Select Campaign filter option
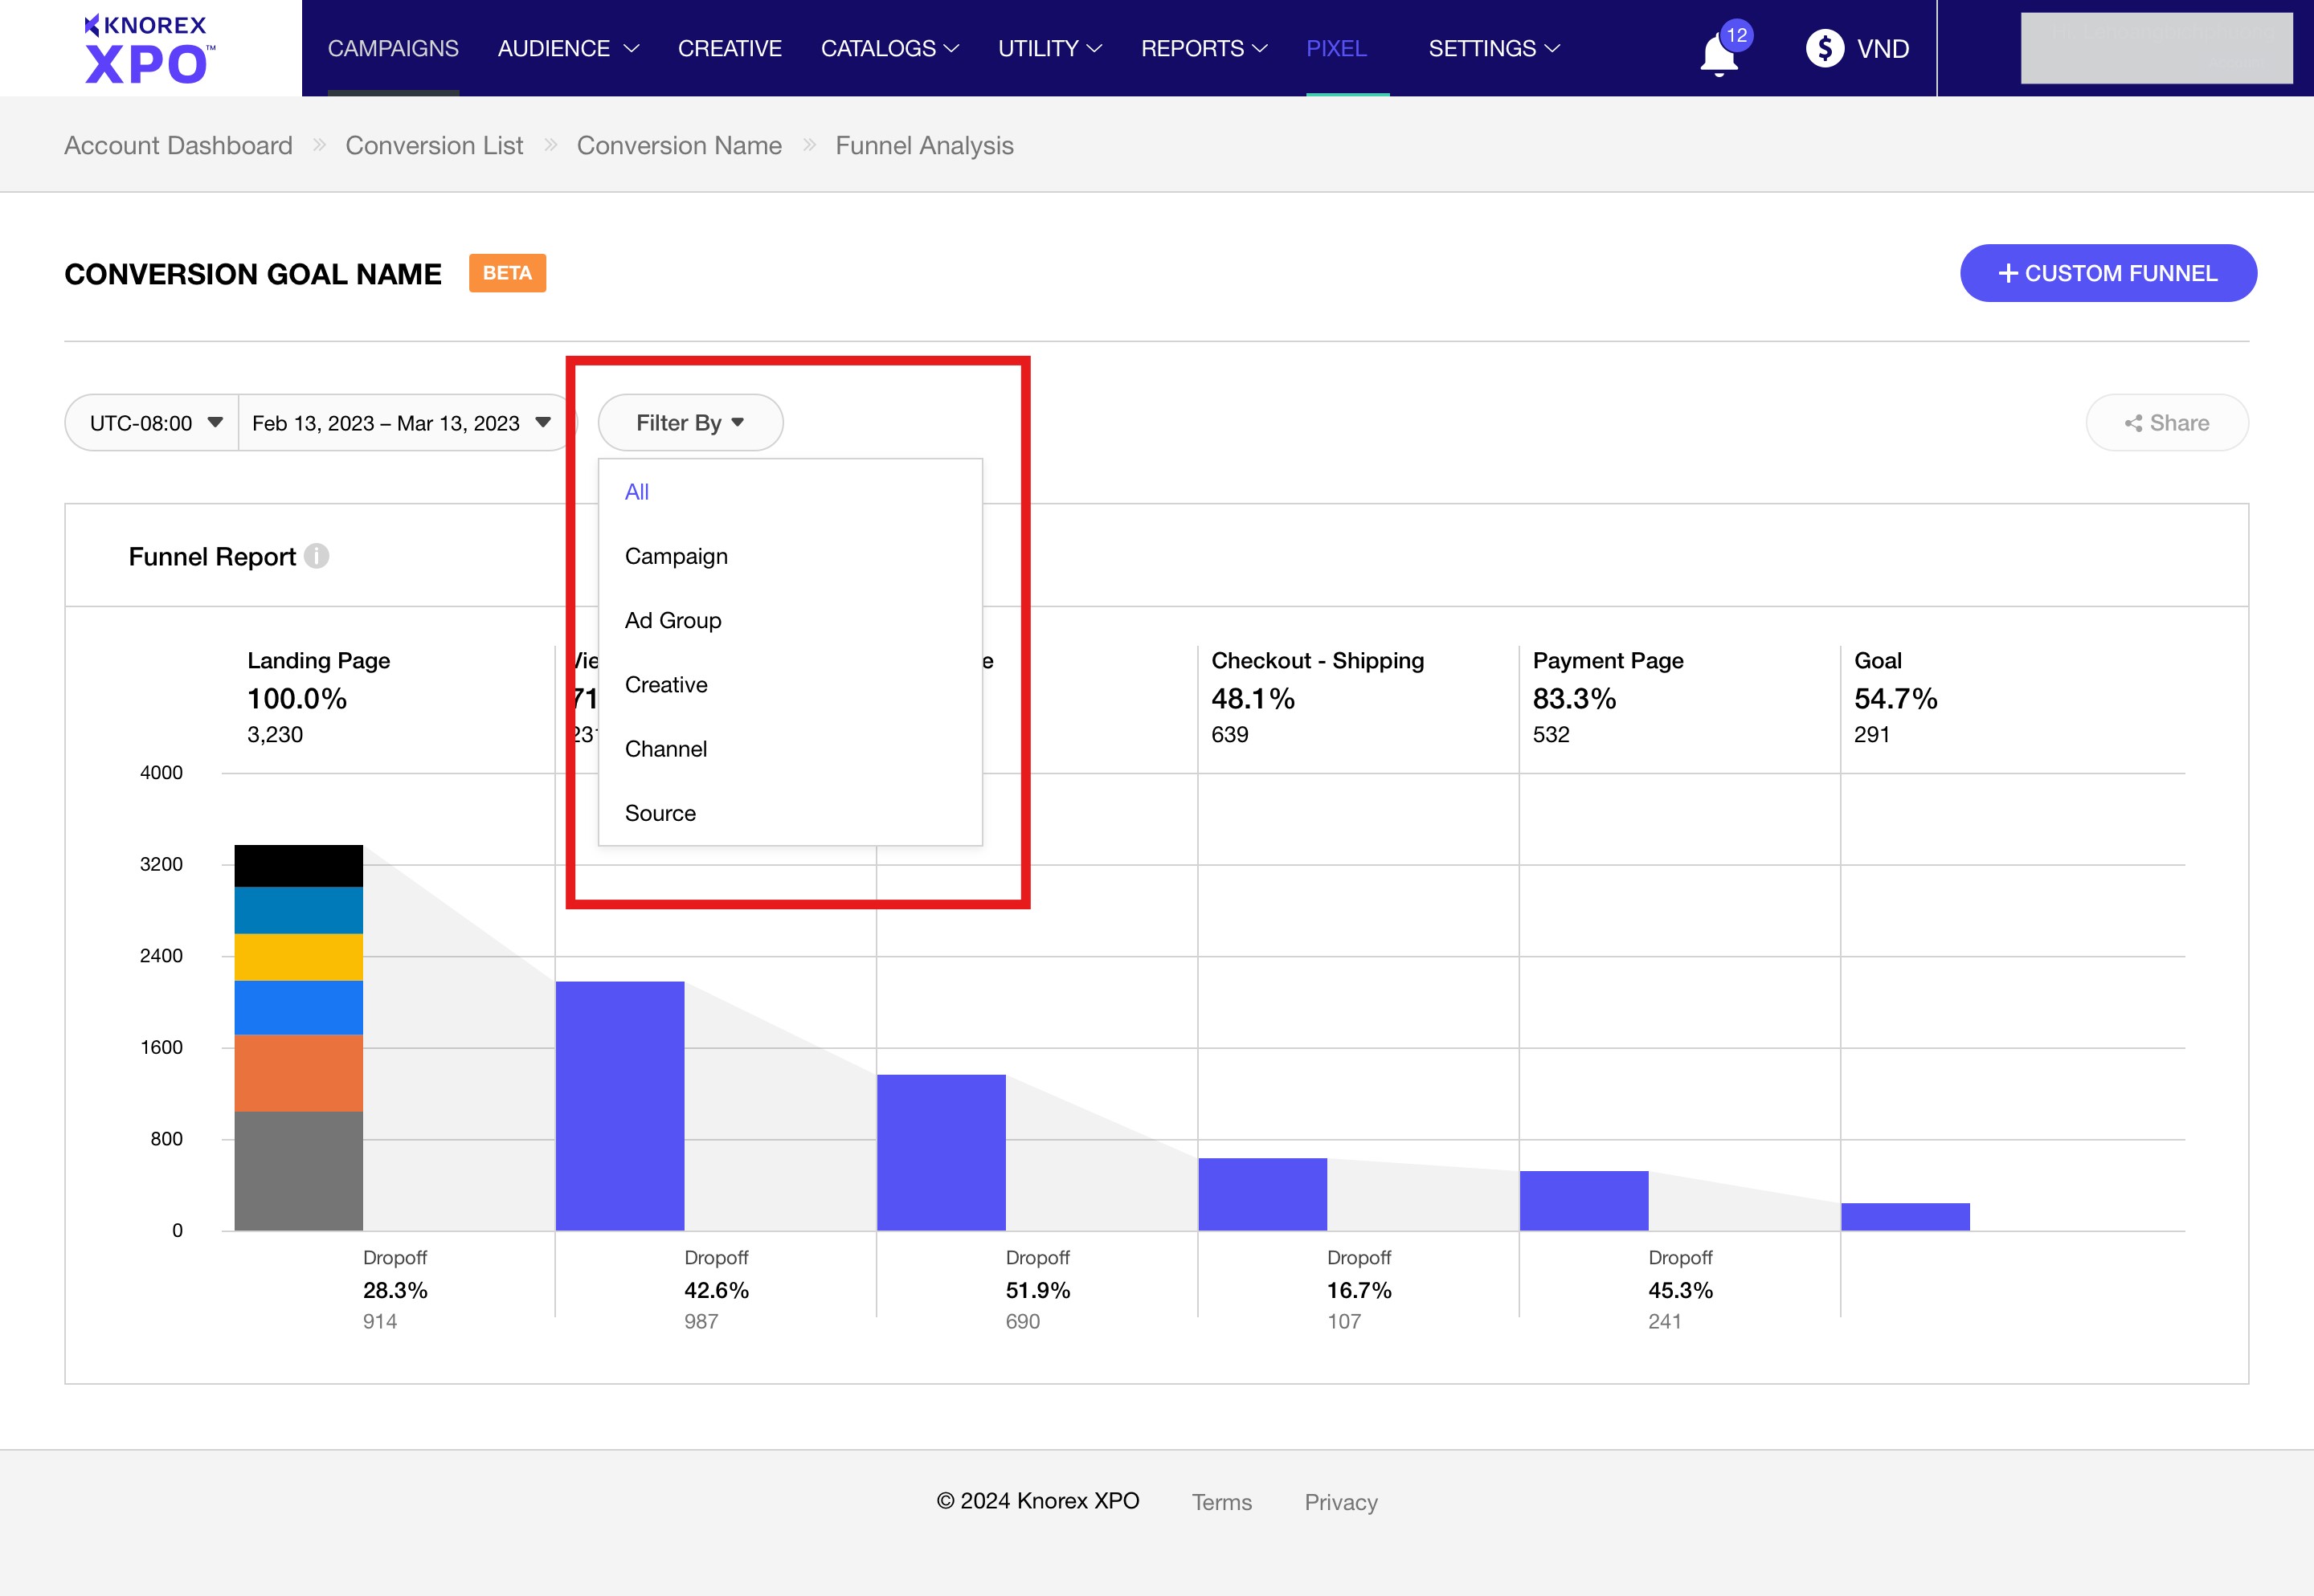2314x1596 pixels. [x=676, y=556]
